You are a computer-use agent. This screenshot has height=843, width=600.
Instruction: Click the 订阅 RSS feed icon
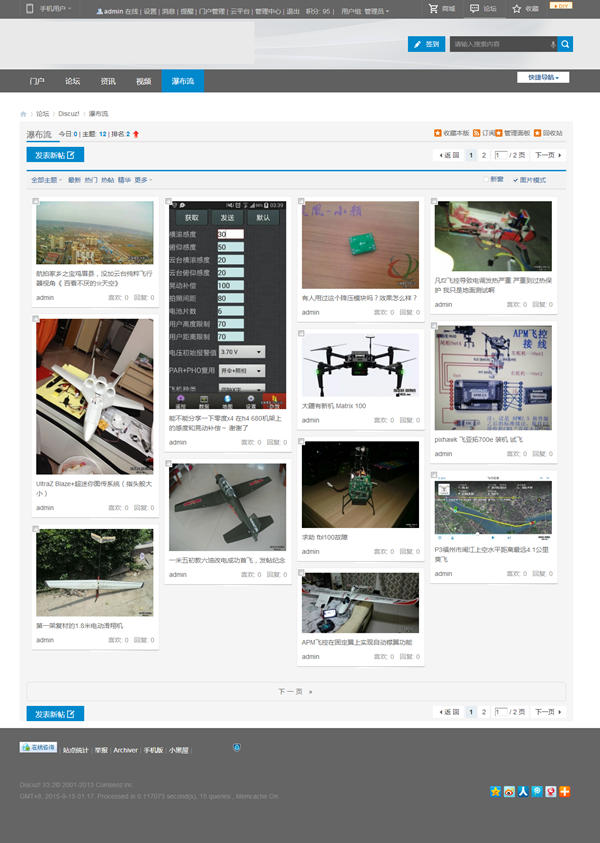[x=476, y=133]
